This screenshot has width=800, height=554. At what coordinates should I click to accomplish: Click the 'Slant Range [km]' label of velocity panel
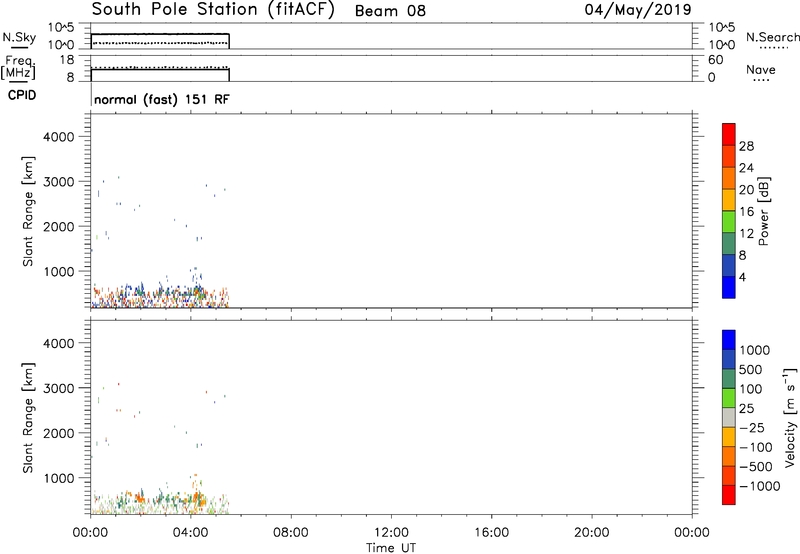[28, 418]
